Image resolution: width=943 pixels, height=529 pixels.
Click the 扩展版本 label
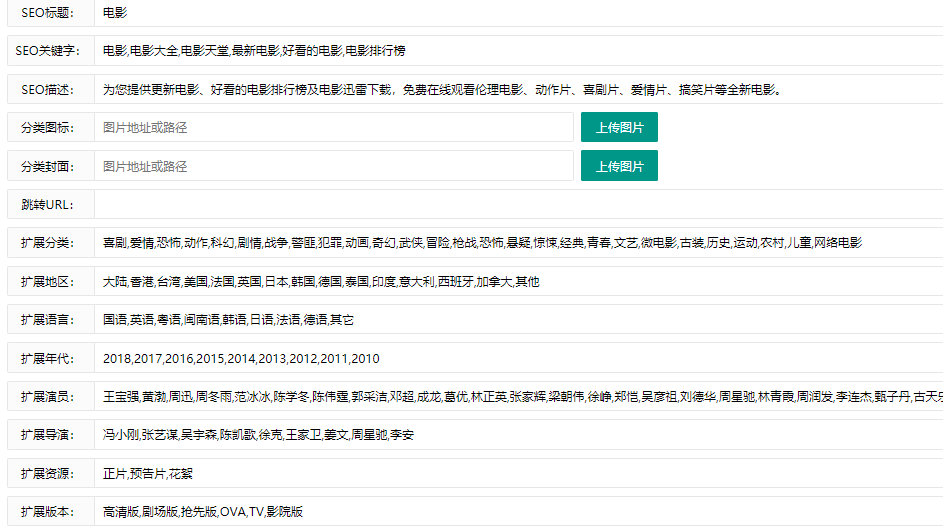(47, 511)
